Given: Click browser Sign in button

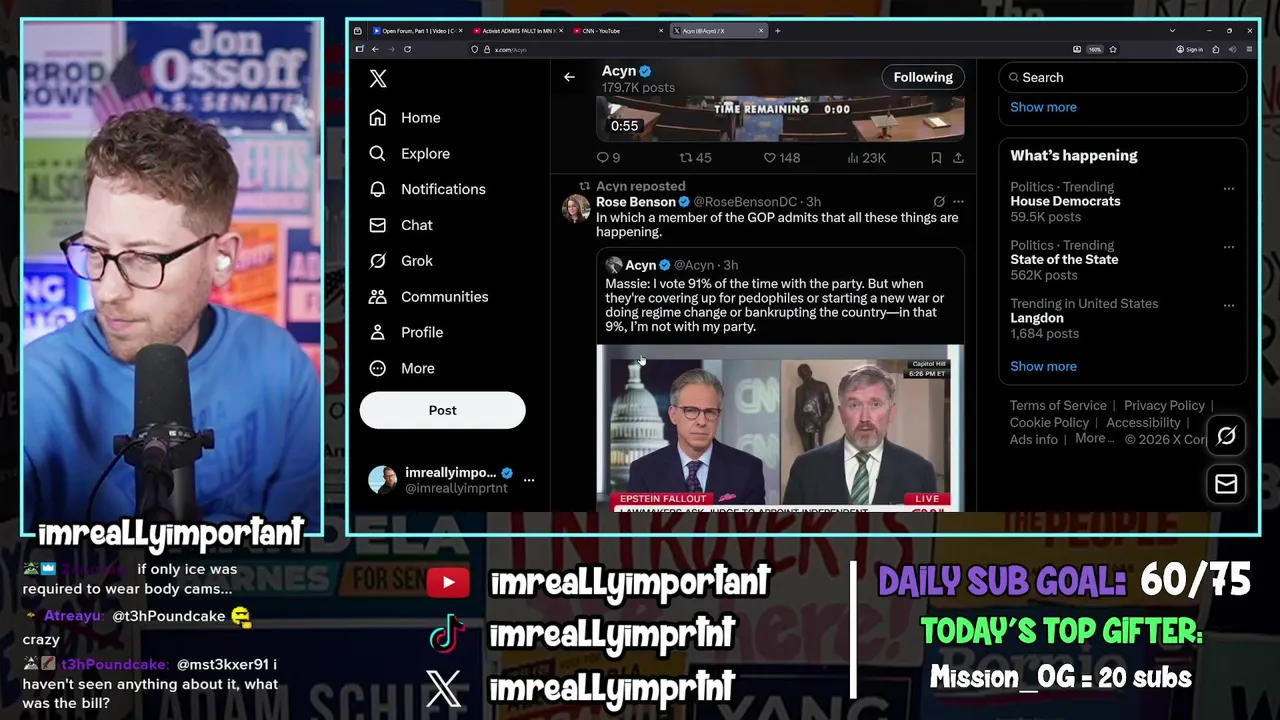Looking at the screenshot, I should point(1188,49).
